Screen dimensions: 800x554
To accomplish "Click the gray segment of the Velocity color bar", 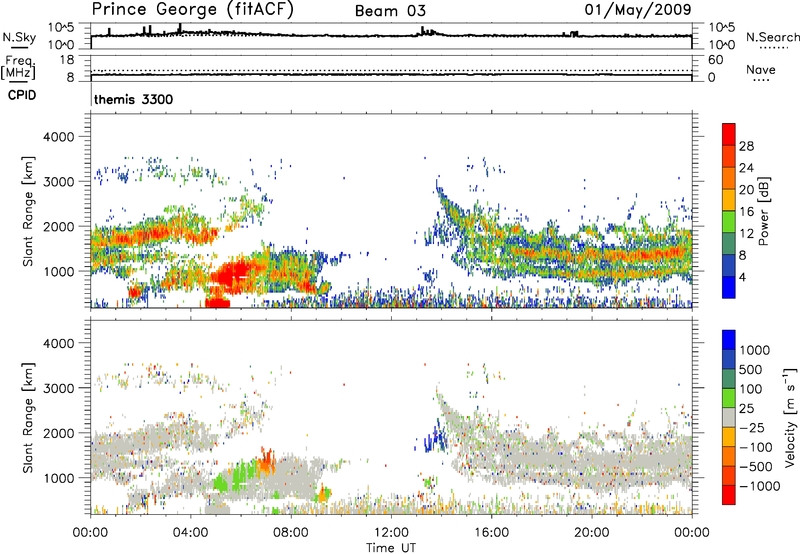I will pos(729,417).
